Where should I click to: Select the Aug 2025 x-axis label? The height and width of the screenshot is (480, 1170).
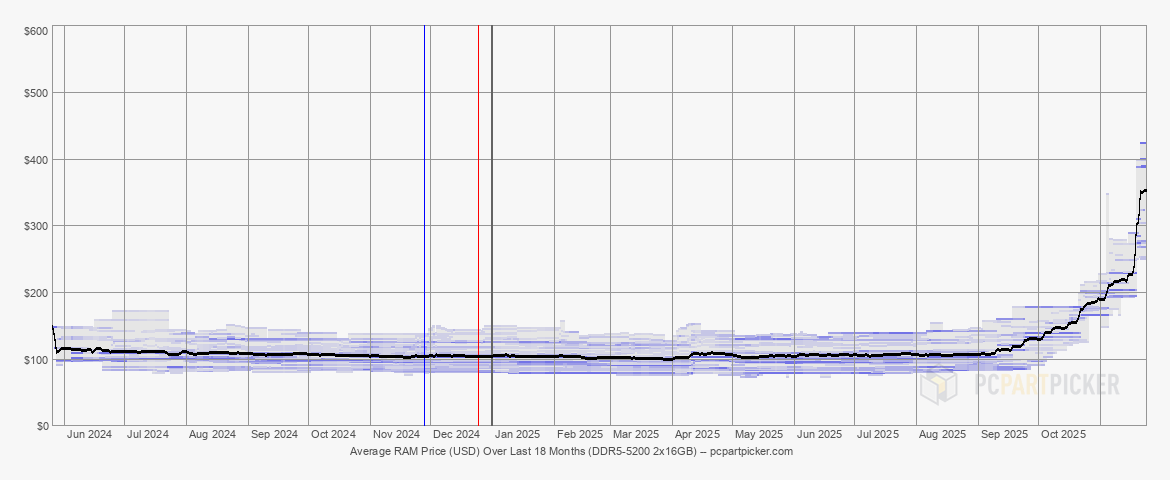(x=942, y=435)
